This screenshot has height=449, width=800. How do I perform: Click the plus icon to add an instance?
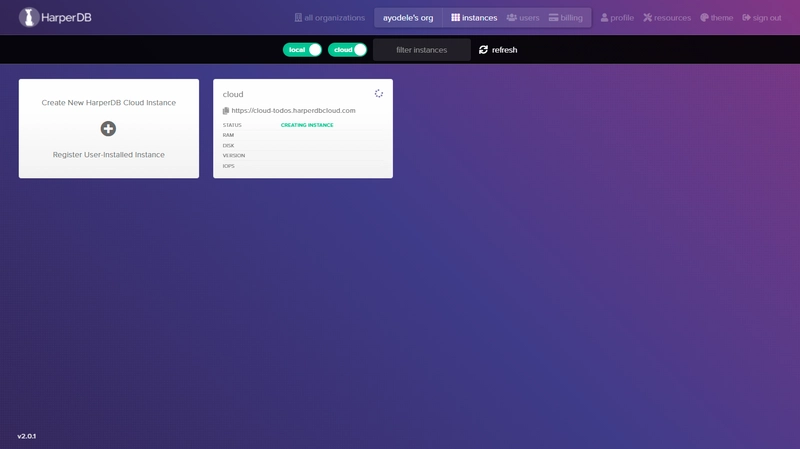108,129
